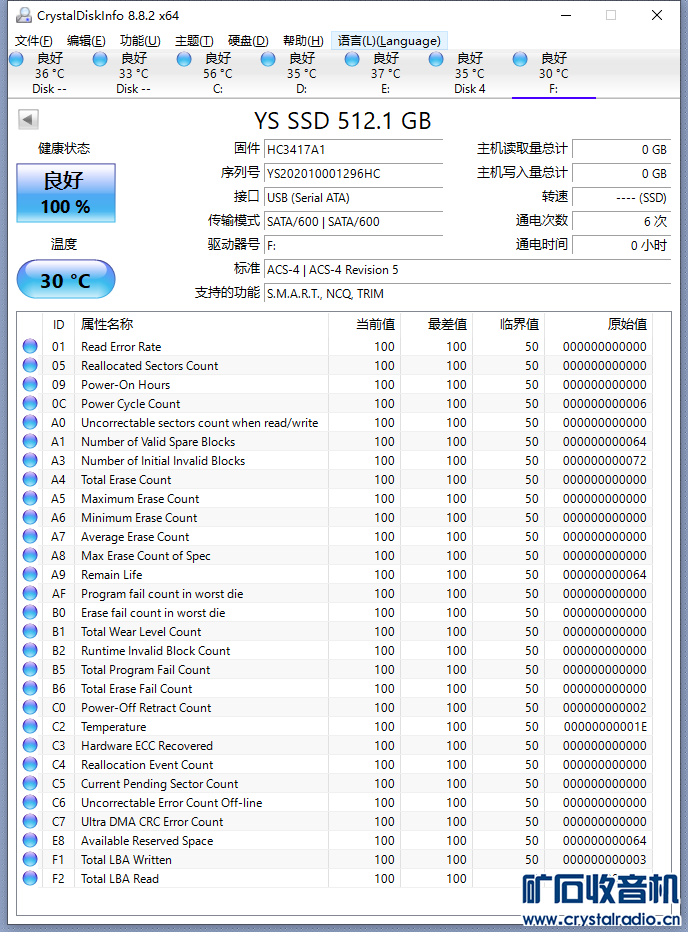The width and height of the screenshot is (688, 932).
Task: Click the status icon for Hardware ECC Recovered
Action: pyautogui.click(x=30, y=745)
